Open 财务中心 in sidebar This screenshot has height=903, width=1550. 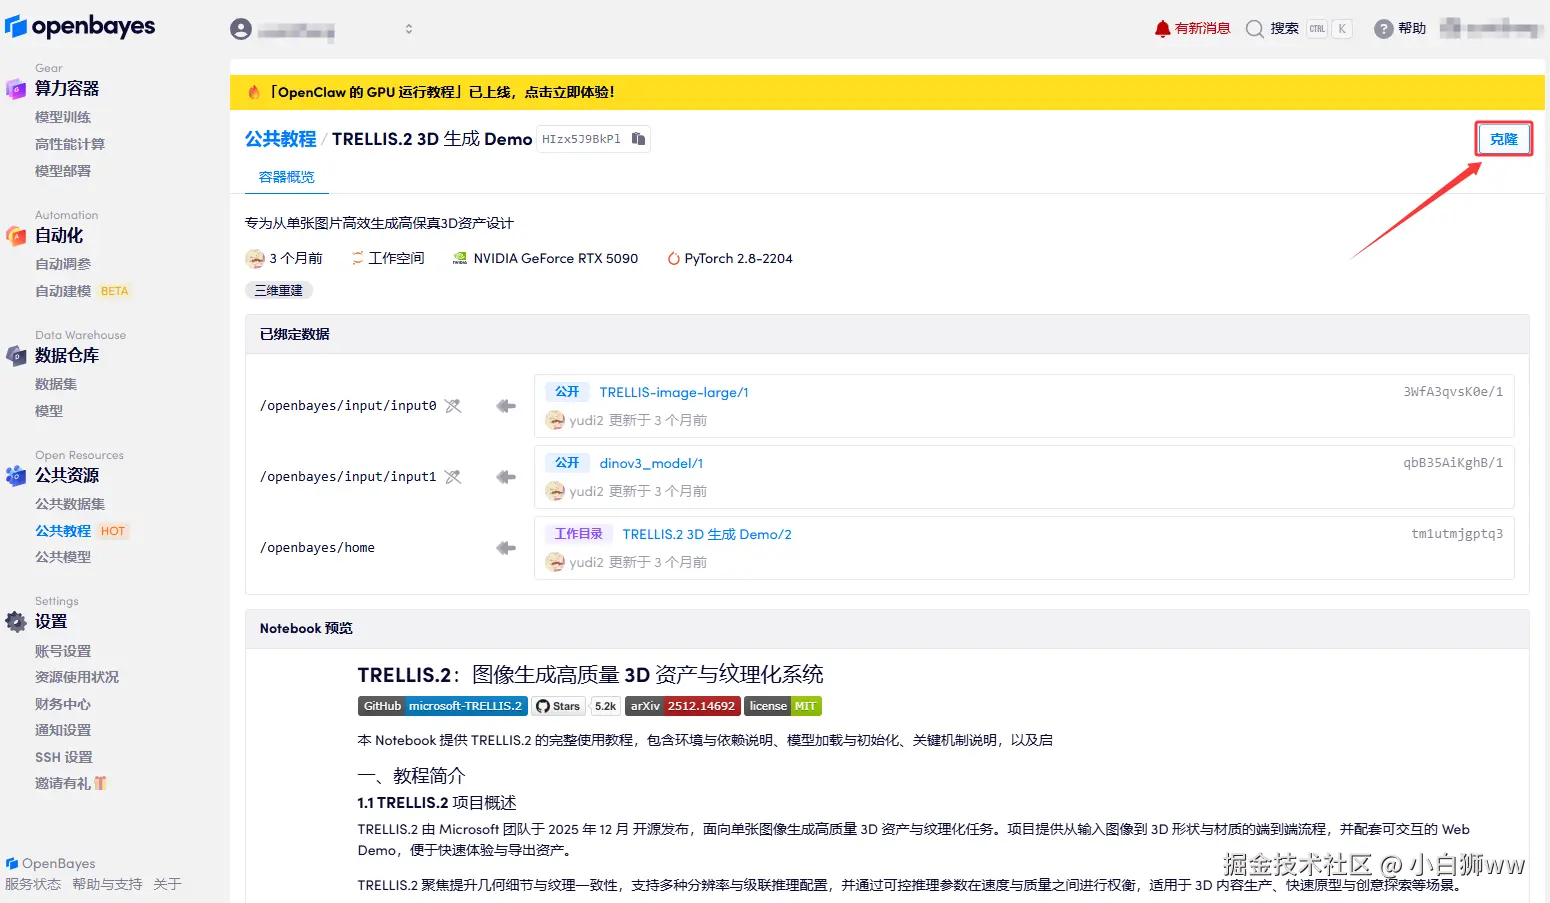tap(63, 704)
